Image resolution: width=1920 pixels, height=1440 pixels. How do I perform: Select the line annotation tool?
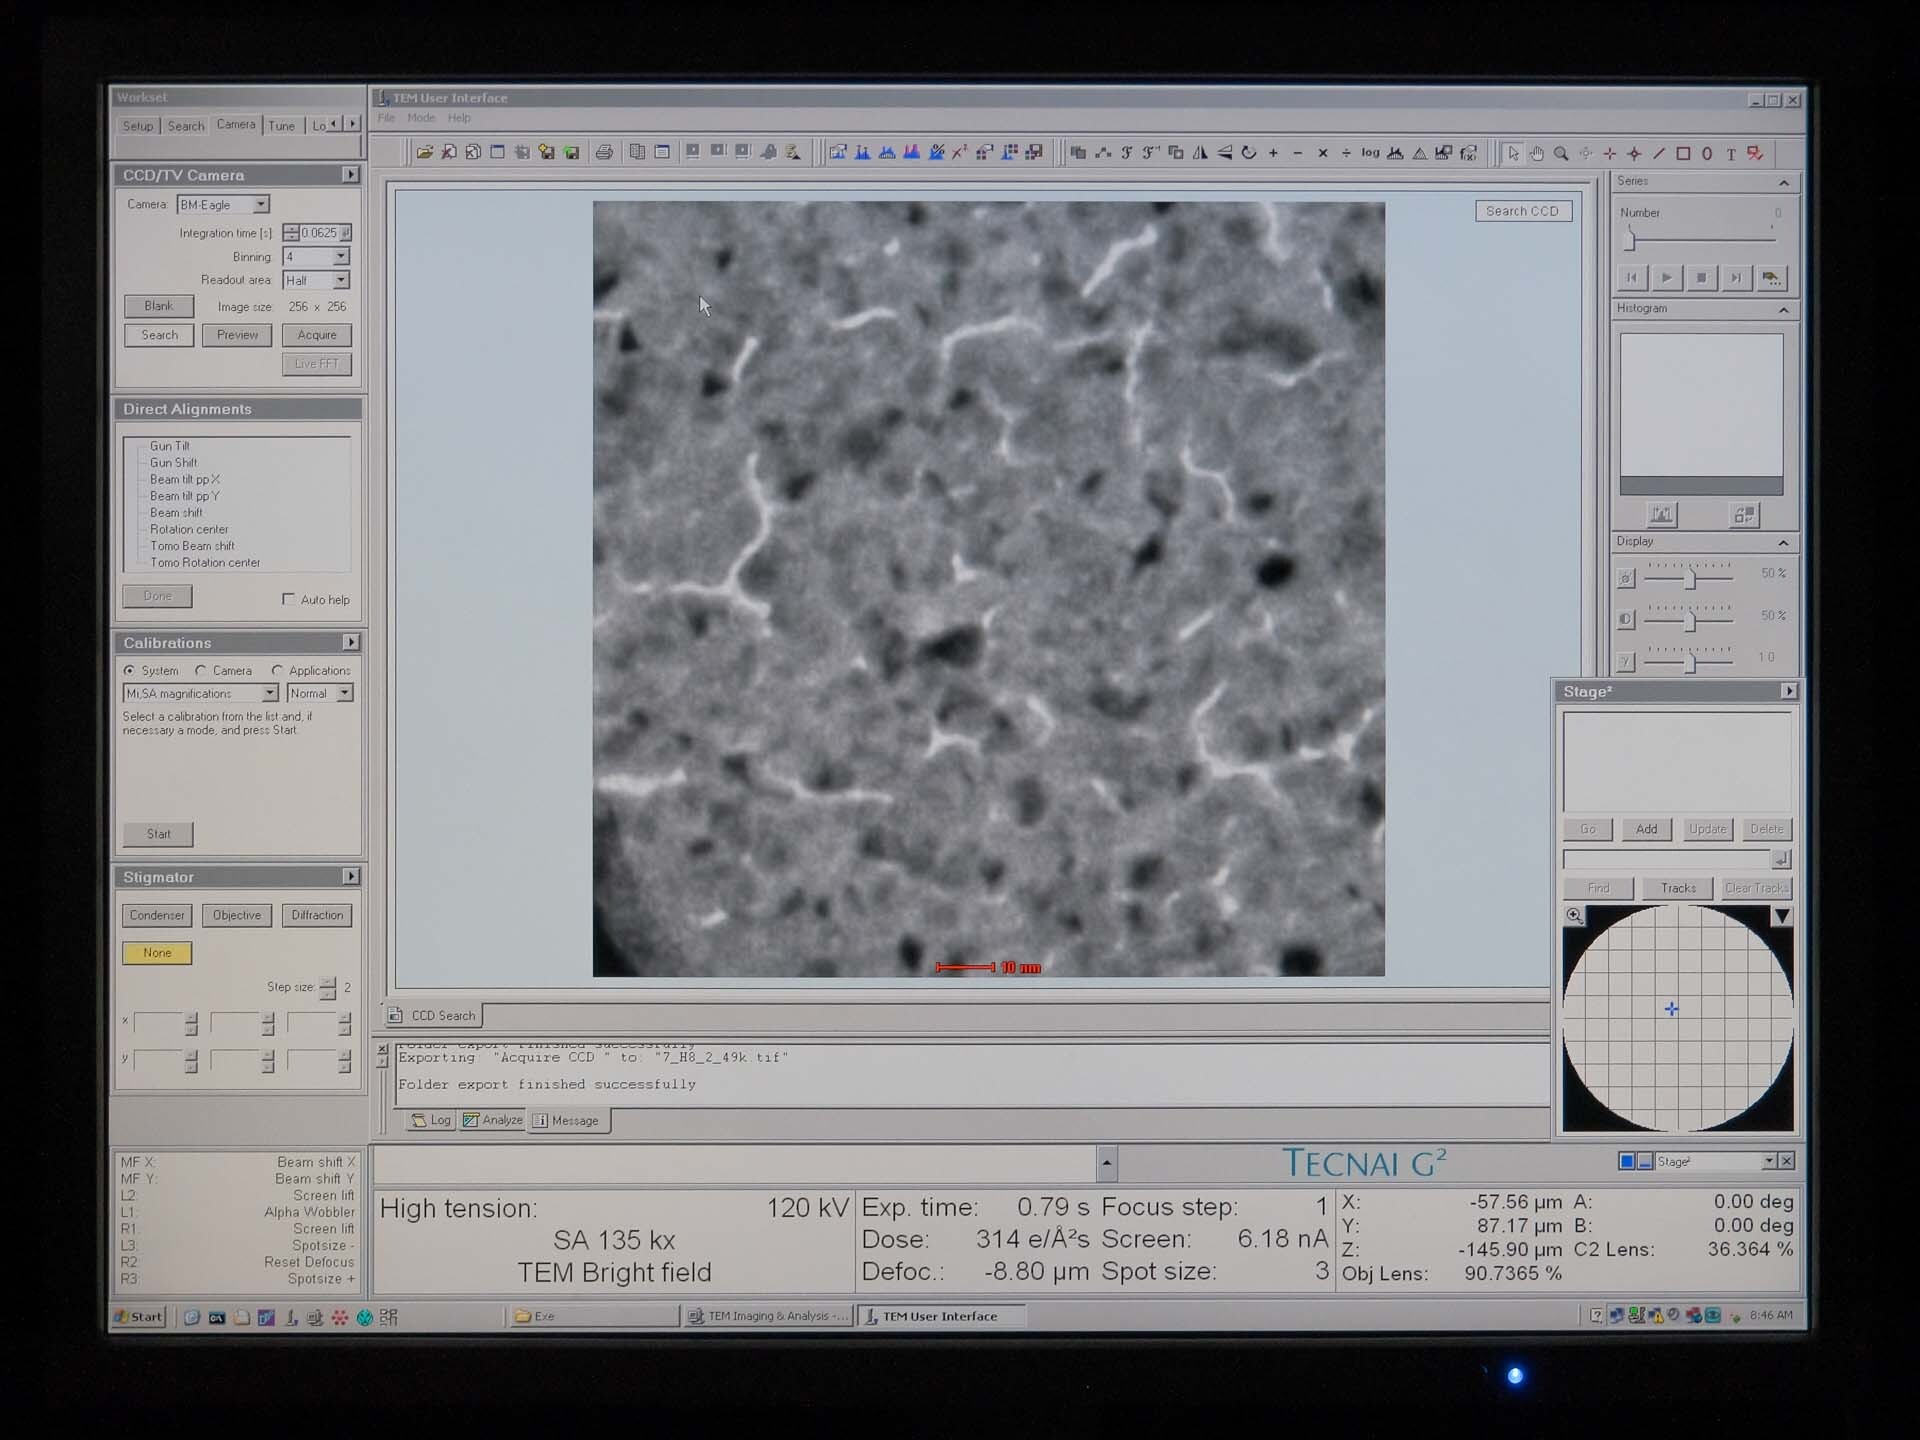1659,153
